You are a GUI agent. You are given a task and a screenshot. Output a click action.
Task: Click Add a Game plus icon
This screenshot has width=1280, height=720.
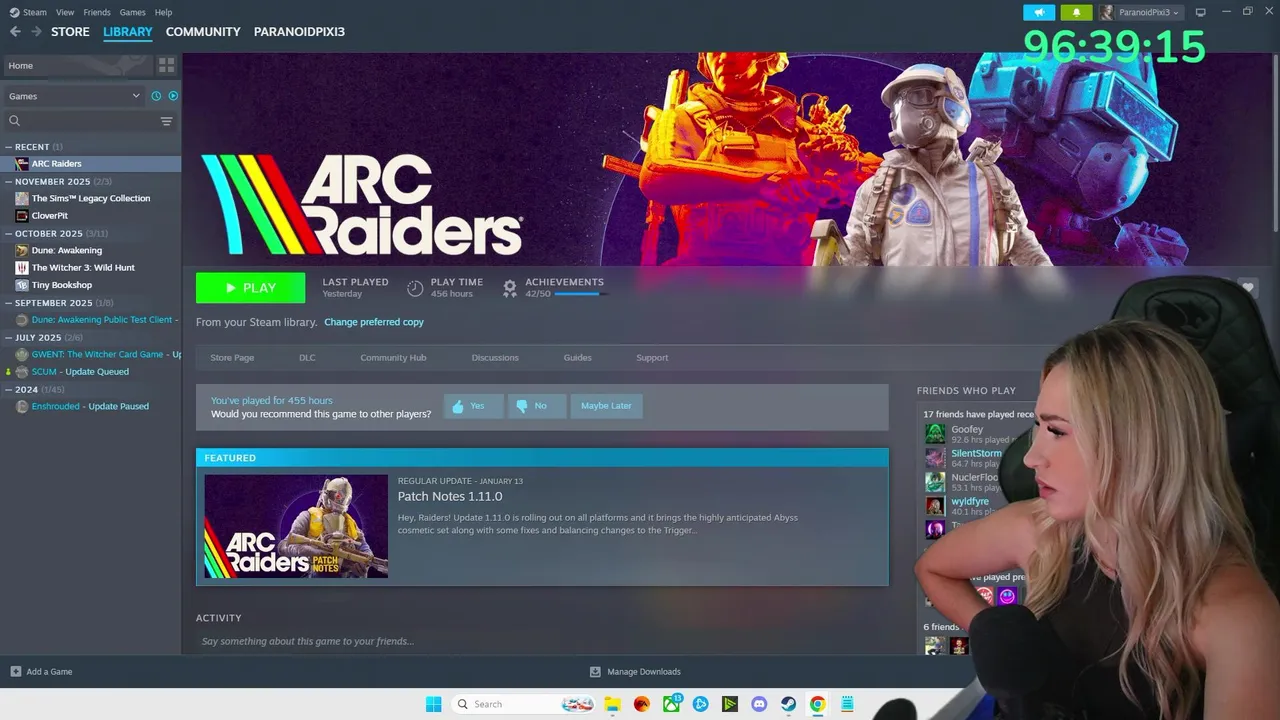click(x=15, y=672)
